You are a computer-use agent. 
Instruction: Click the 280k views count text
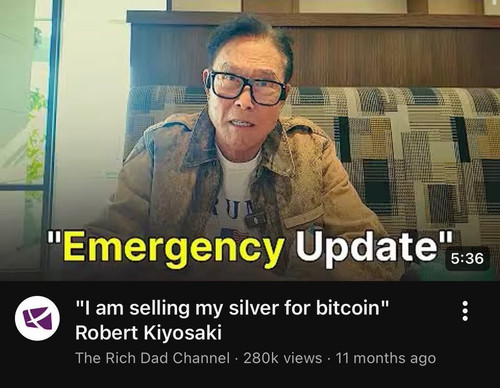pyautogui.click(x=283, y=358)
